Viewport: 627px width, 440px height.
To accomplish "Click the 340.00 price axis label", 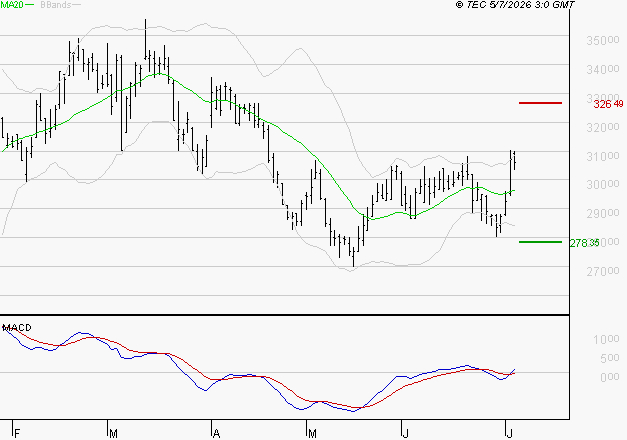I will click(x=603, y=69).
